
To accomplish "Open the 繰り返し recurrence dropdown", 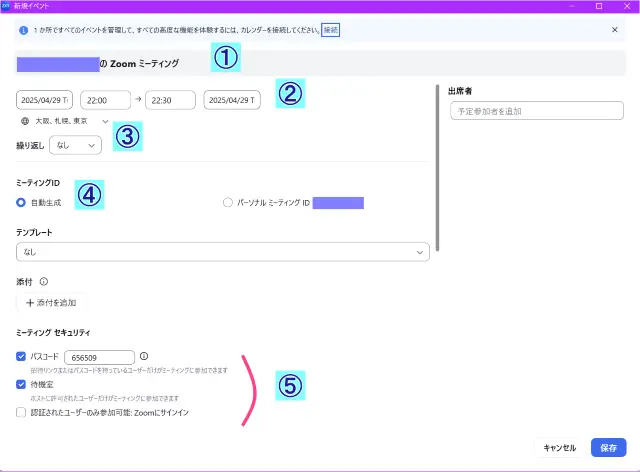I will pos(76,145).
